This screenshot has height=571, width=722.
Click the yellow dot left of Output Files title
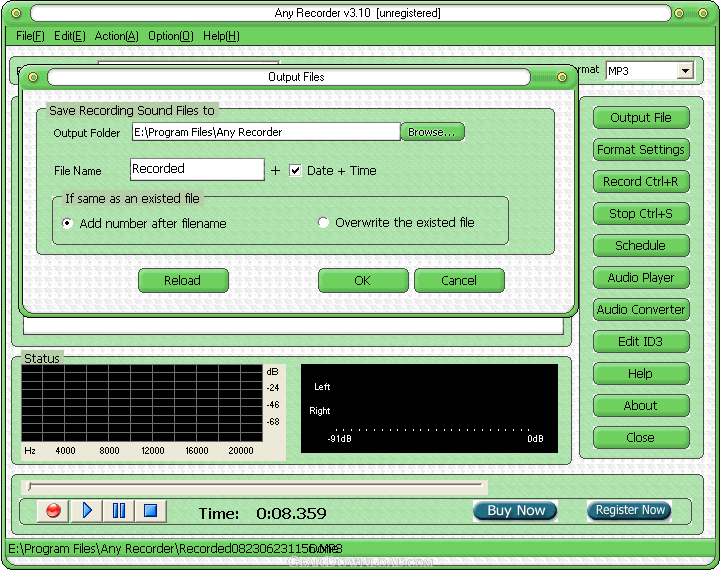(33, 77)
